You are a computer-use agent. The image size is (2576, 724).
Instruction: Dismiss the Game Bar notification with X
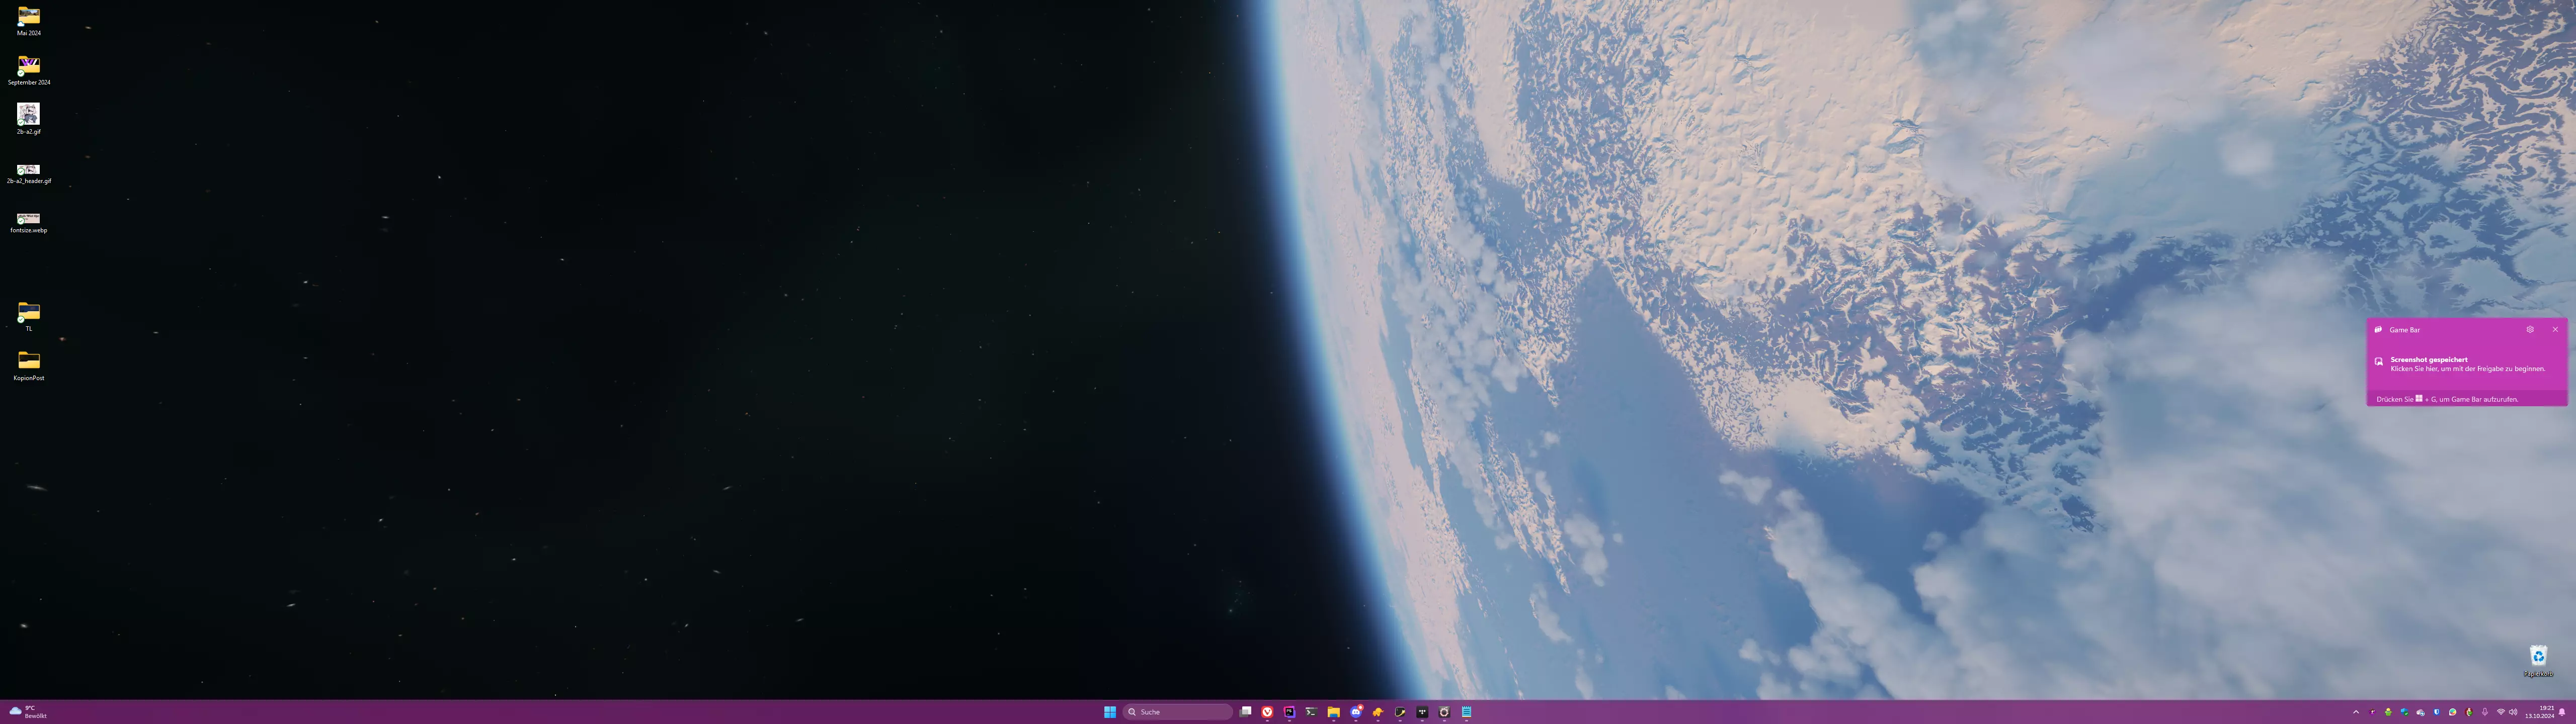[x=2555, y=329]
